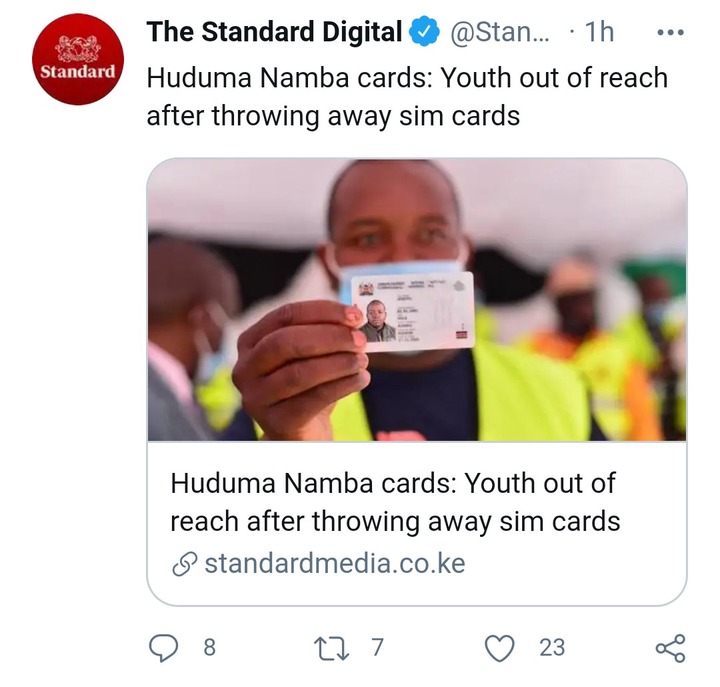Share the tweet via share icon
This screenshot has height=687, width=720.
coord(670,648)
